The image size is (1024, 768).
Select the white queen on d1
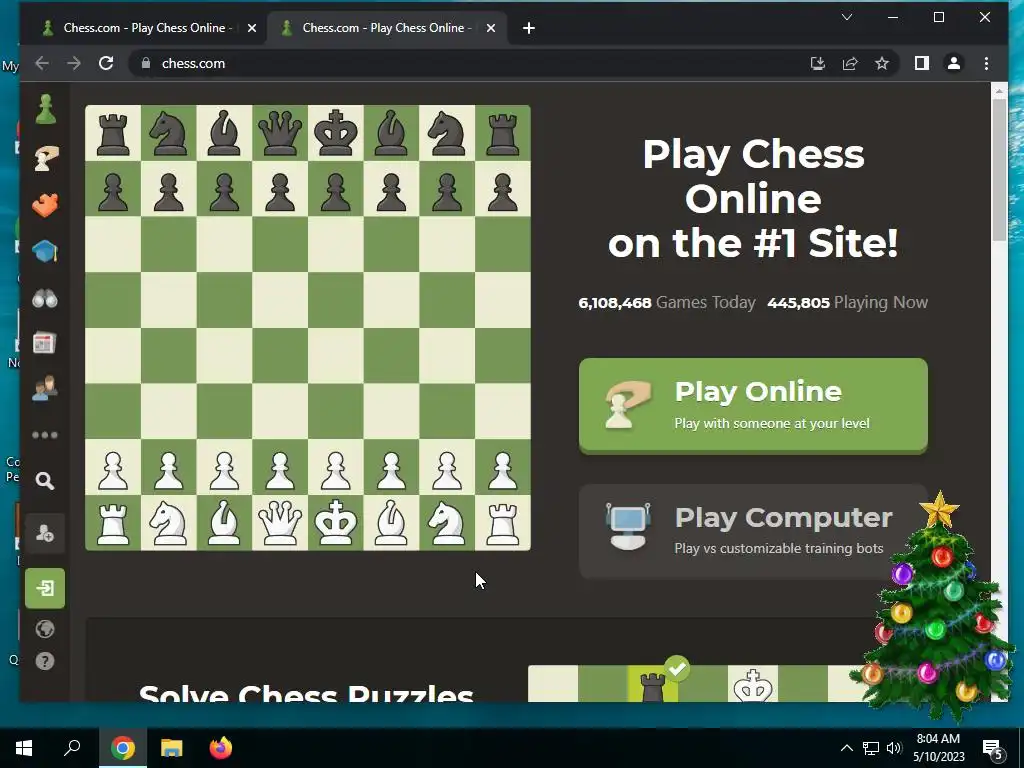click(x=280, y=522)
